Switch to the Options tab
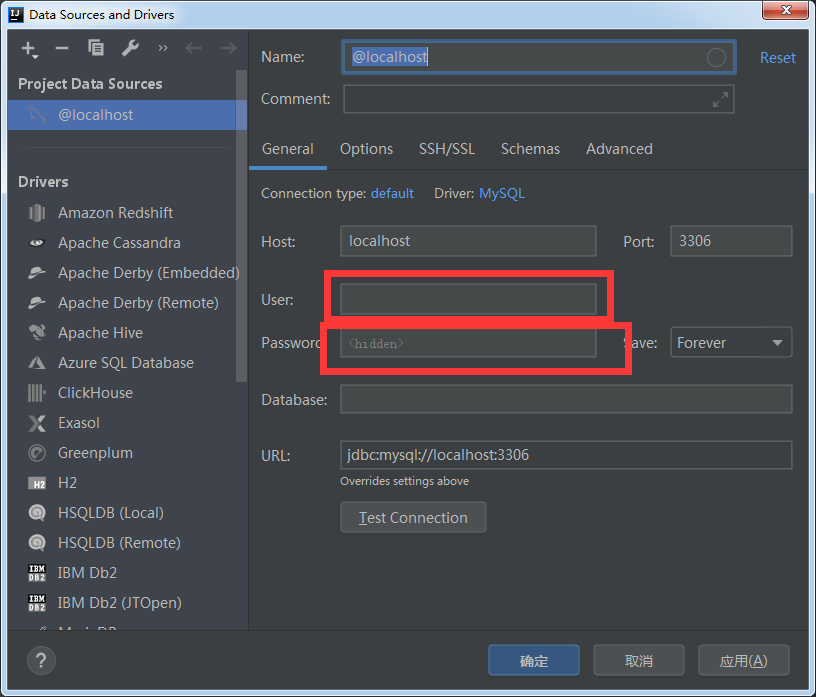816x697 pixels. point(366,149)
